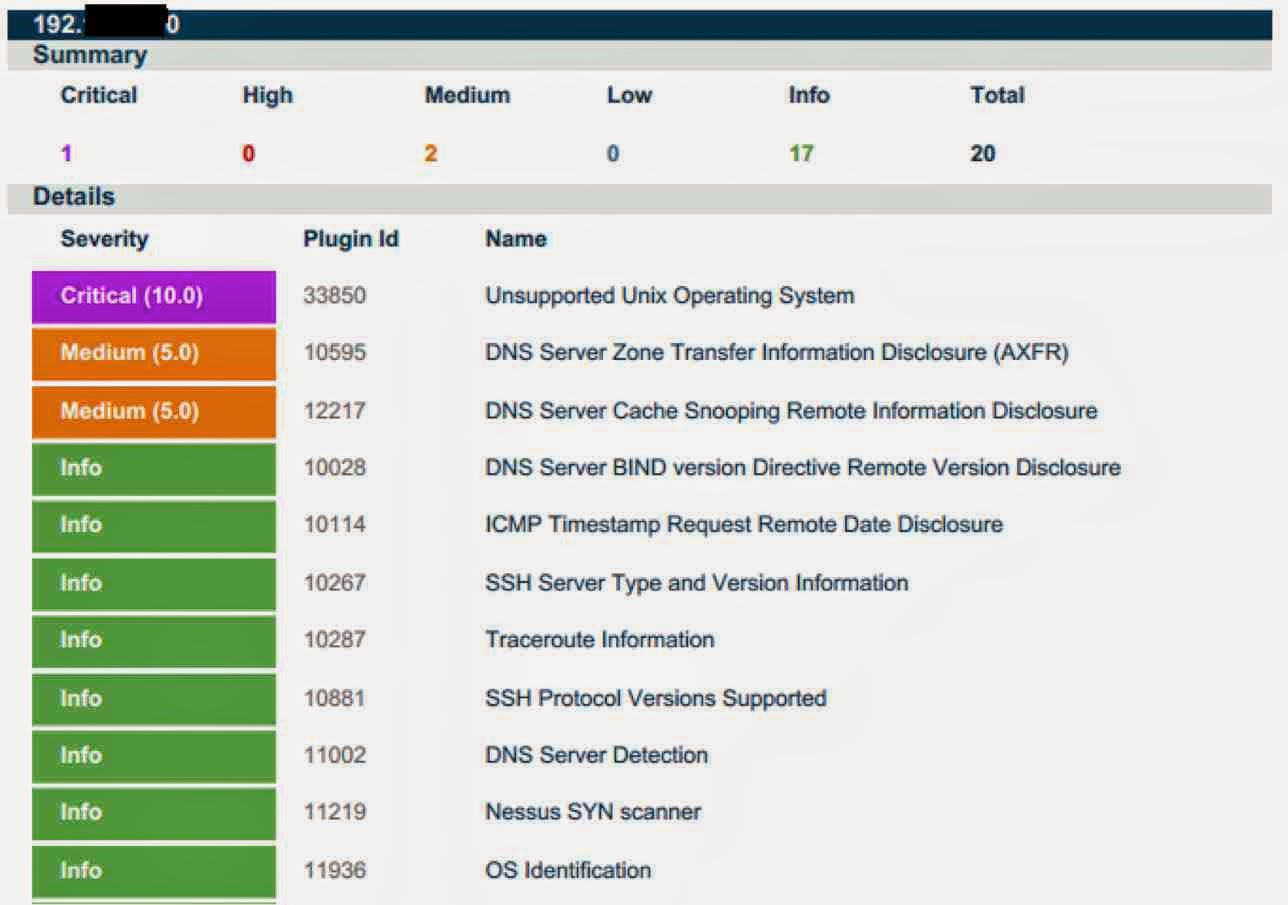Click plugin ID 33850

pos(334,296)
